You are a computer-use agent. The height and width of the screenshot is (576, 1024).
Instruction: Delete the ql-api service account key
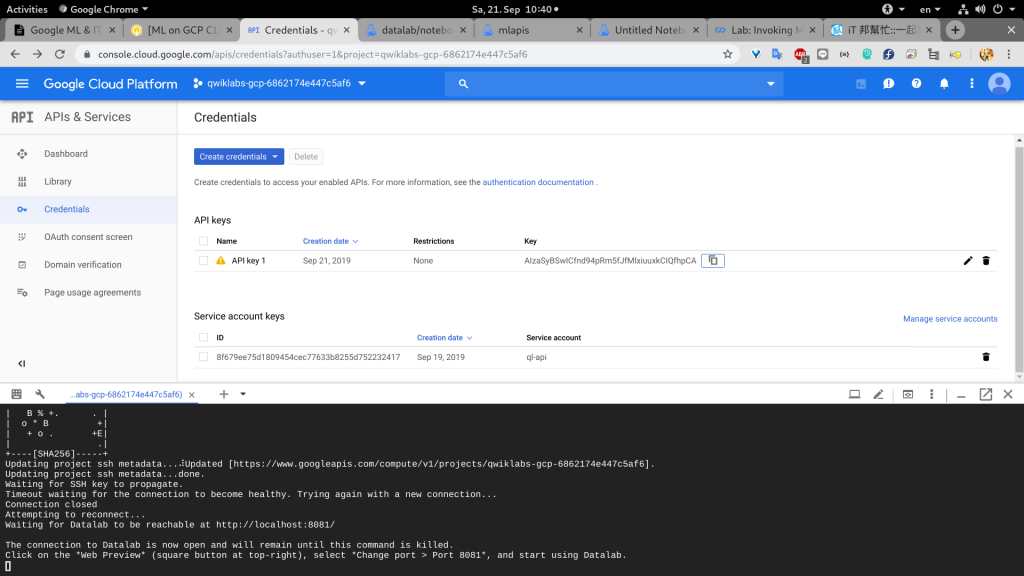point(986,357)
